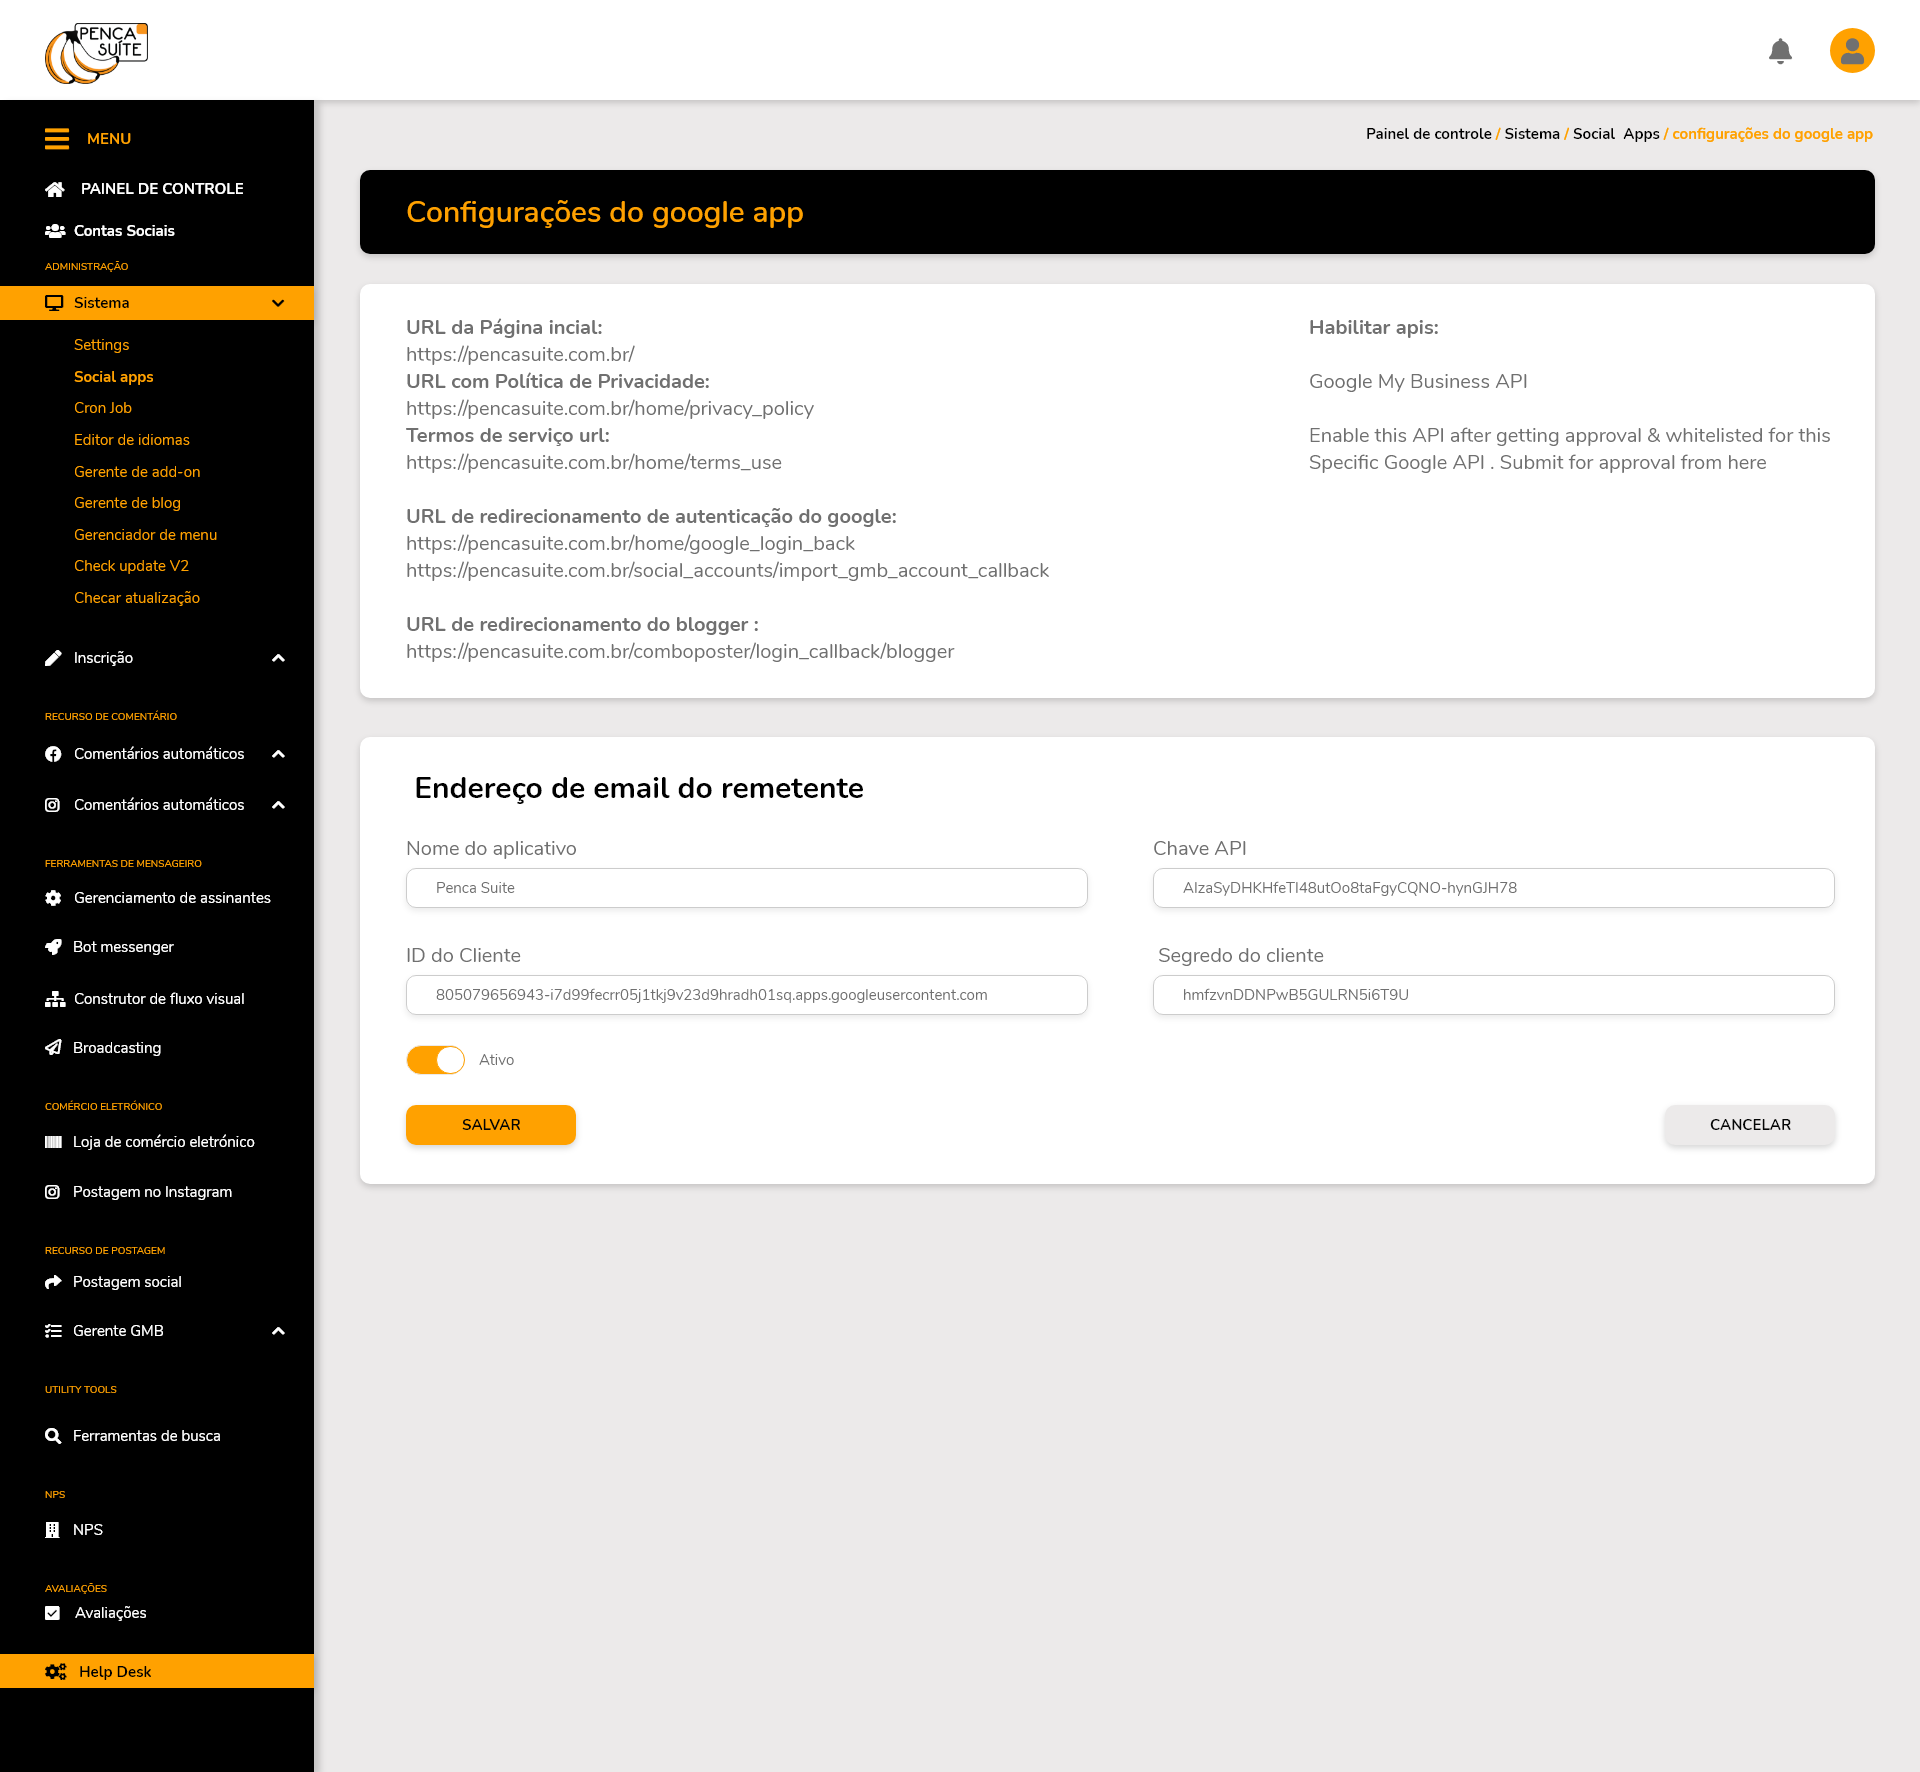Click the Postagem social share icon
Screen dimensions: 1920x1772
tap(54, 1282)
